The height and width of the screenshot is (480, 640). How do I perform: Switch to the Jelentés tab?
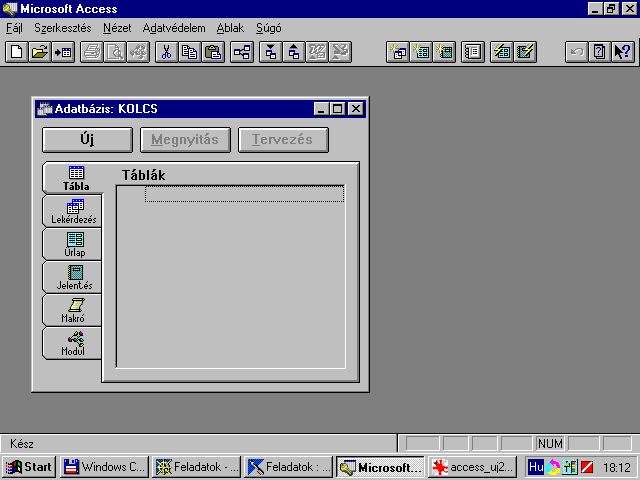click(73, 278)
